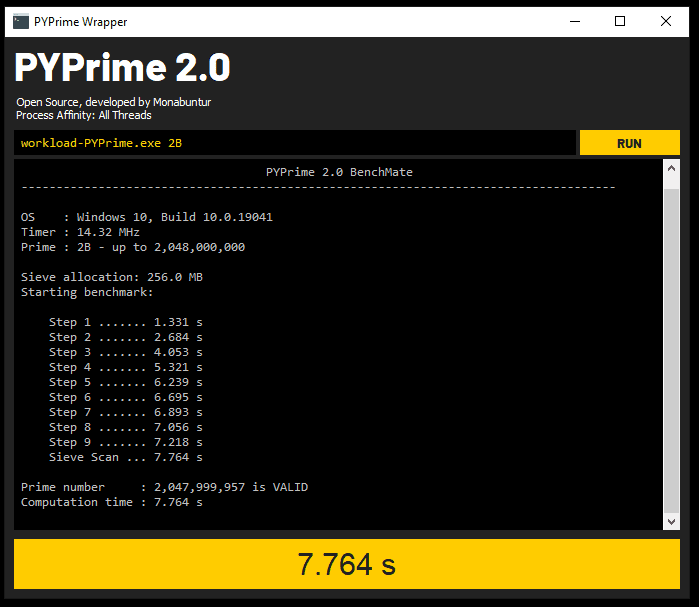Click the scrollbar down arrow
699x607 pixels.
[671, 521]
